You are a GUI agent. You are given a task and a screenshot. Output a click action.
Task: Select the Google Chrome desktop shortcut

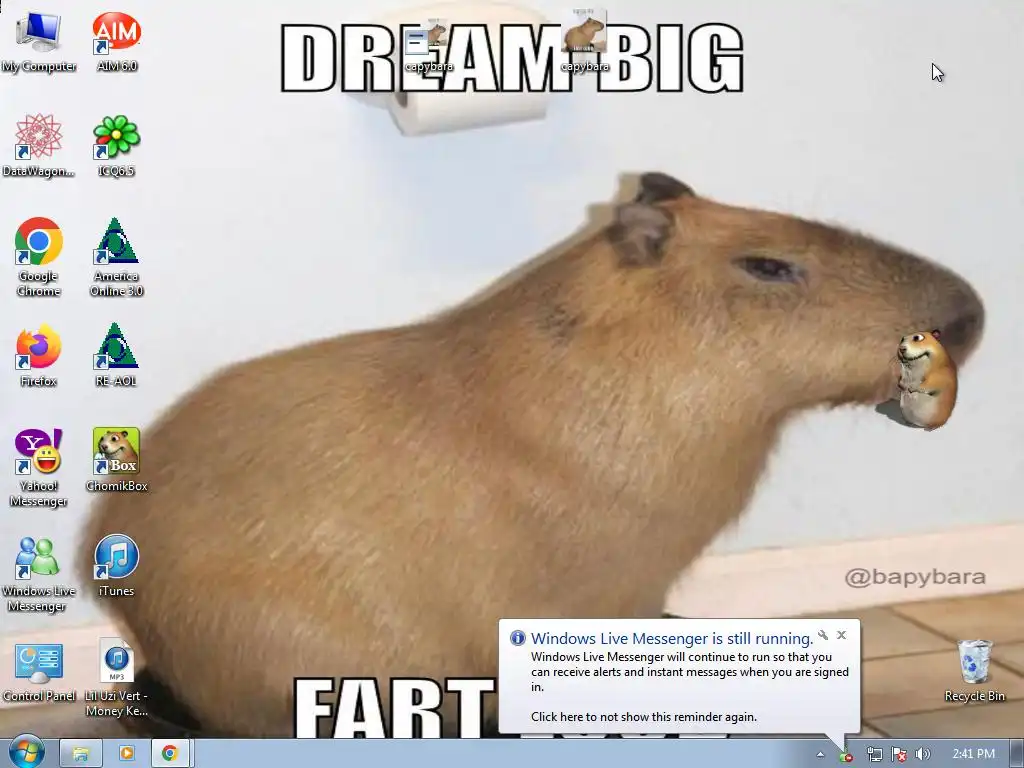[39, 257]
